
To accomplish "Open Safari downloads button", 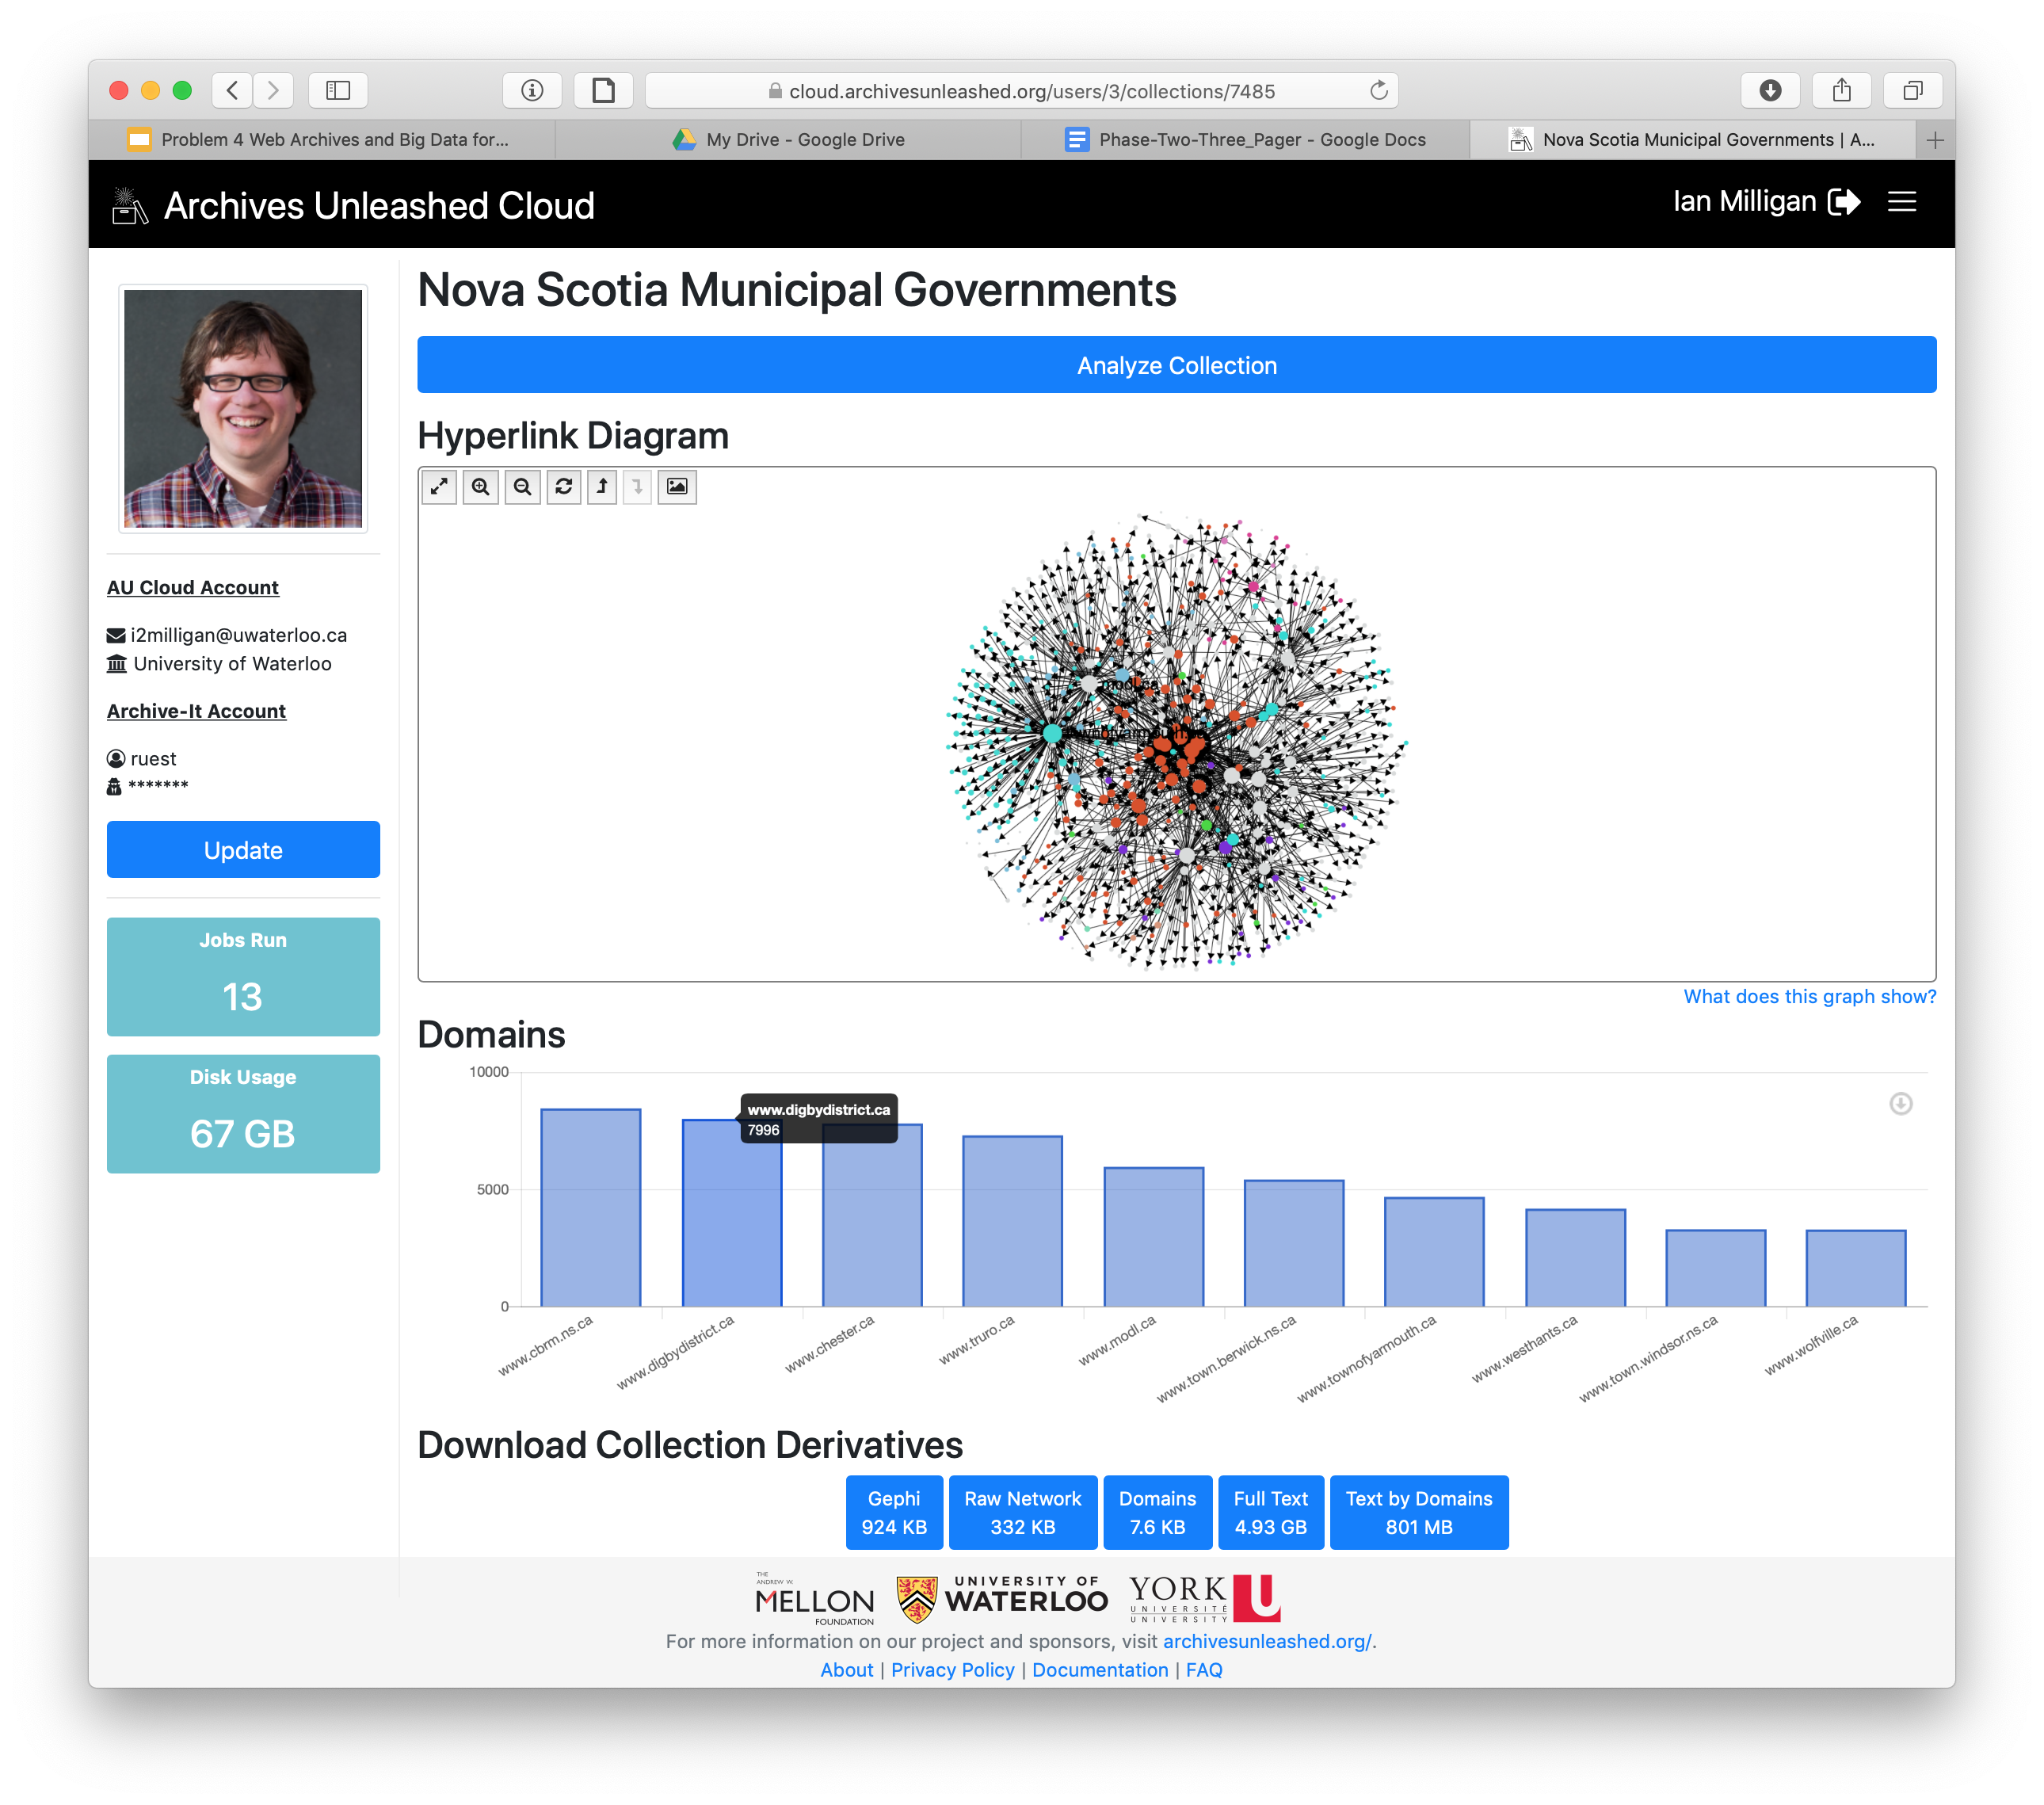I will (1770, 91).
